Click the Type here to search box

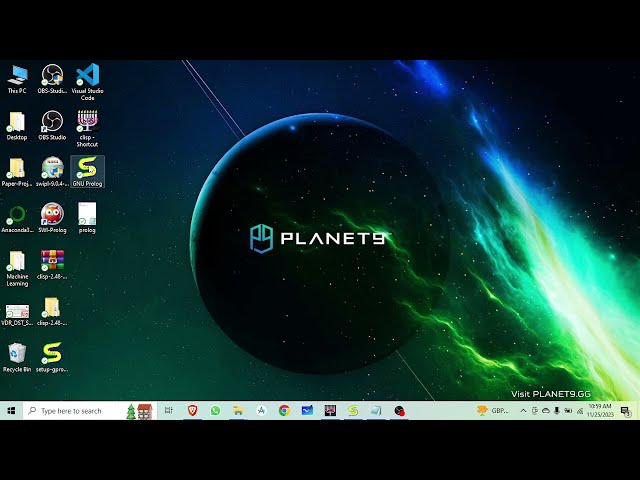[90, 411]
